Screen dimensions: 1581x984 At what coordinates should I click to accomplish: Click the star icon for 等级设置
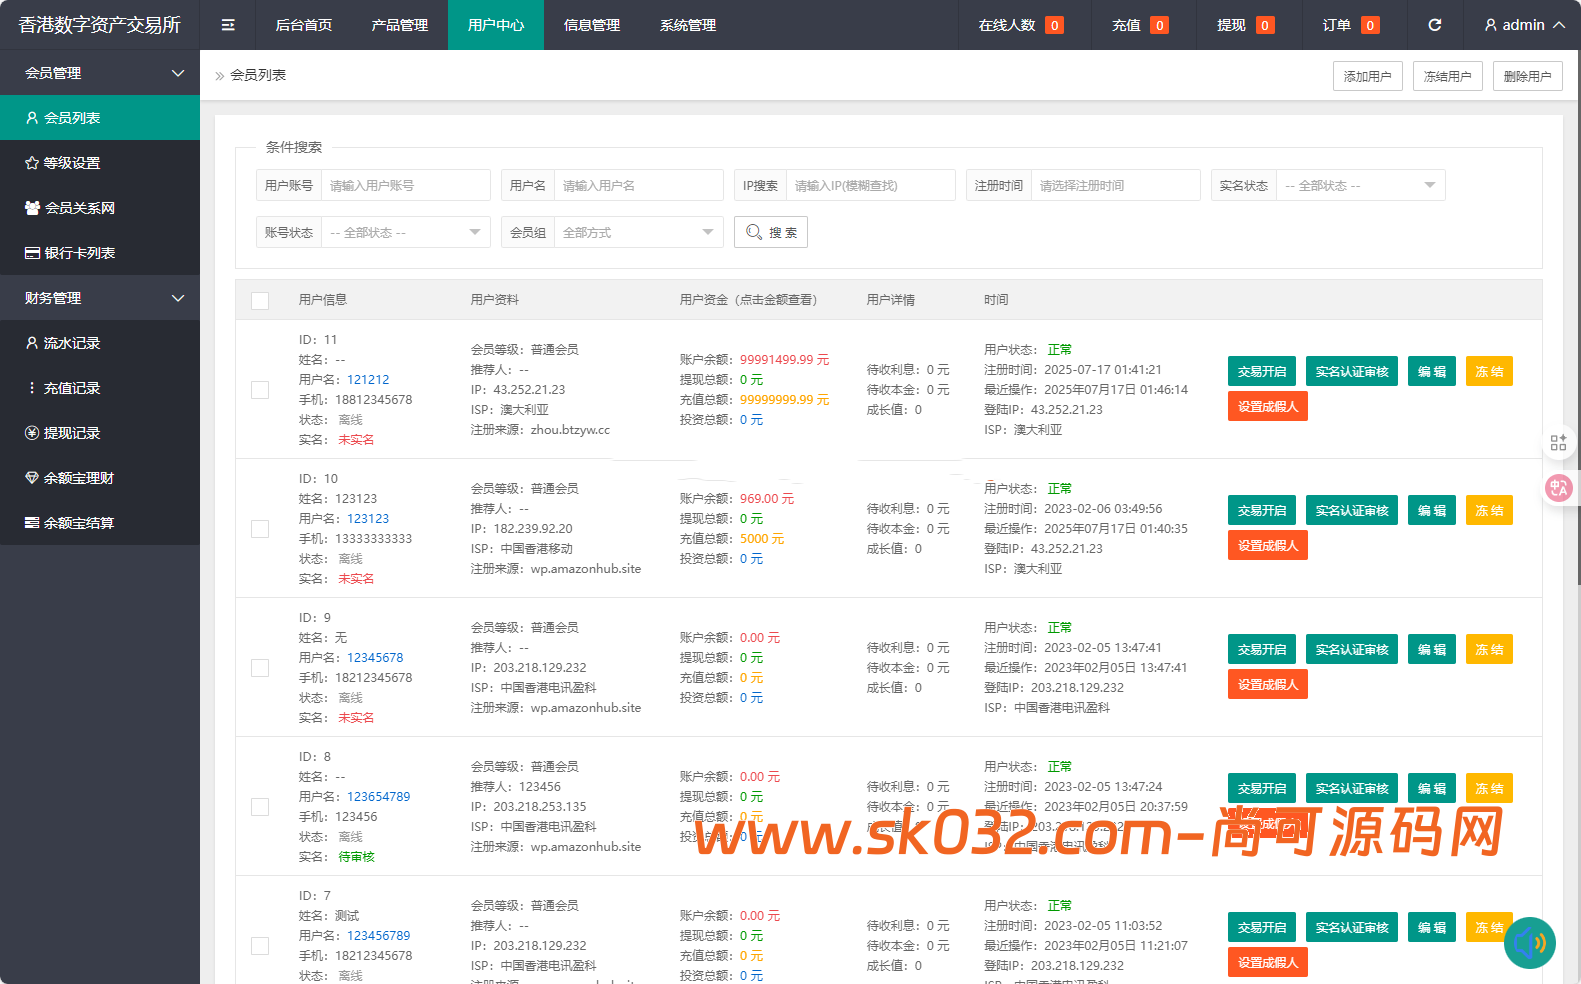[x=32, y=163]
